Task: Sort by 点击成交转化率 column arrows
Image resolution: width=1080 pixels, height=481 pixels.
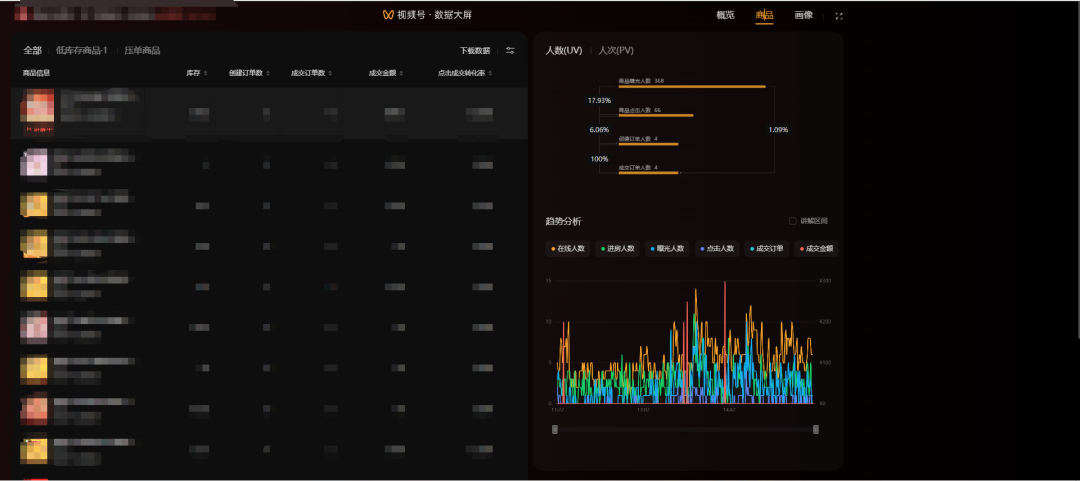Action: [x=490, y=73]
